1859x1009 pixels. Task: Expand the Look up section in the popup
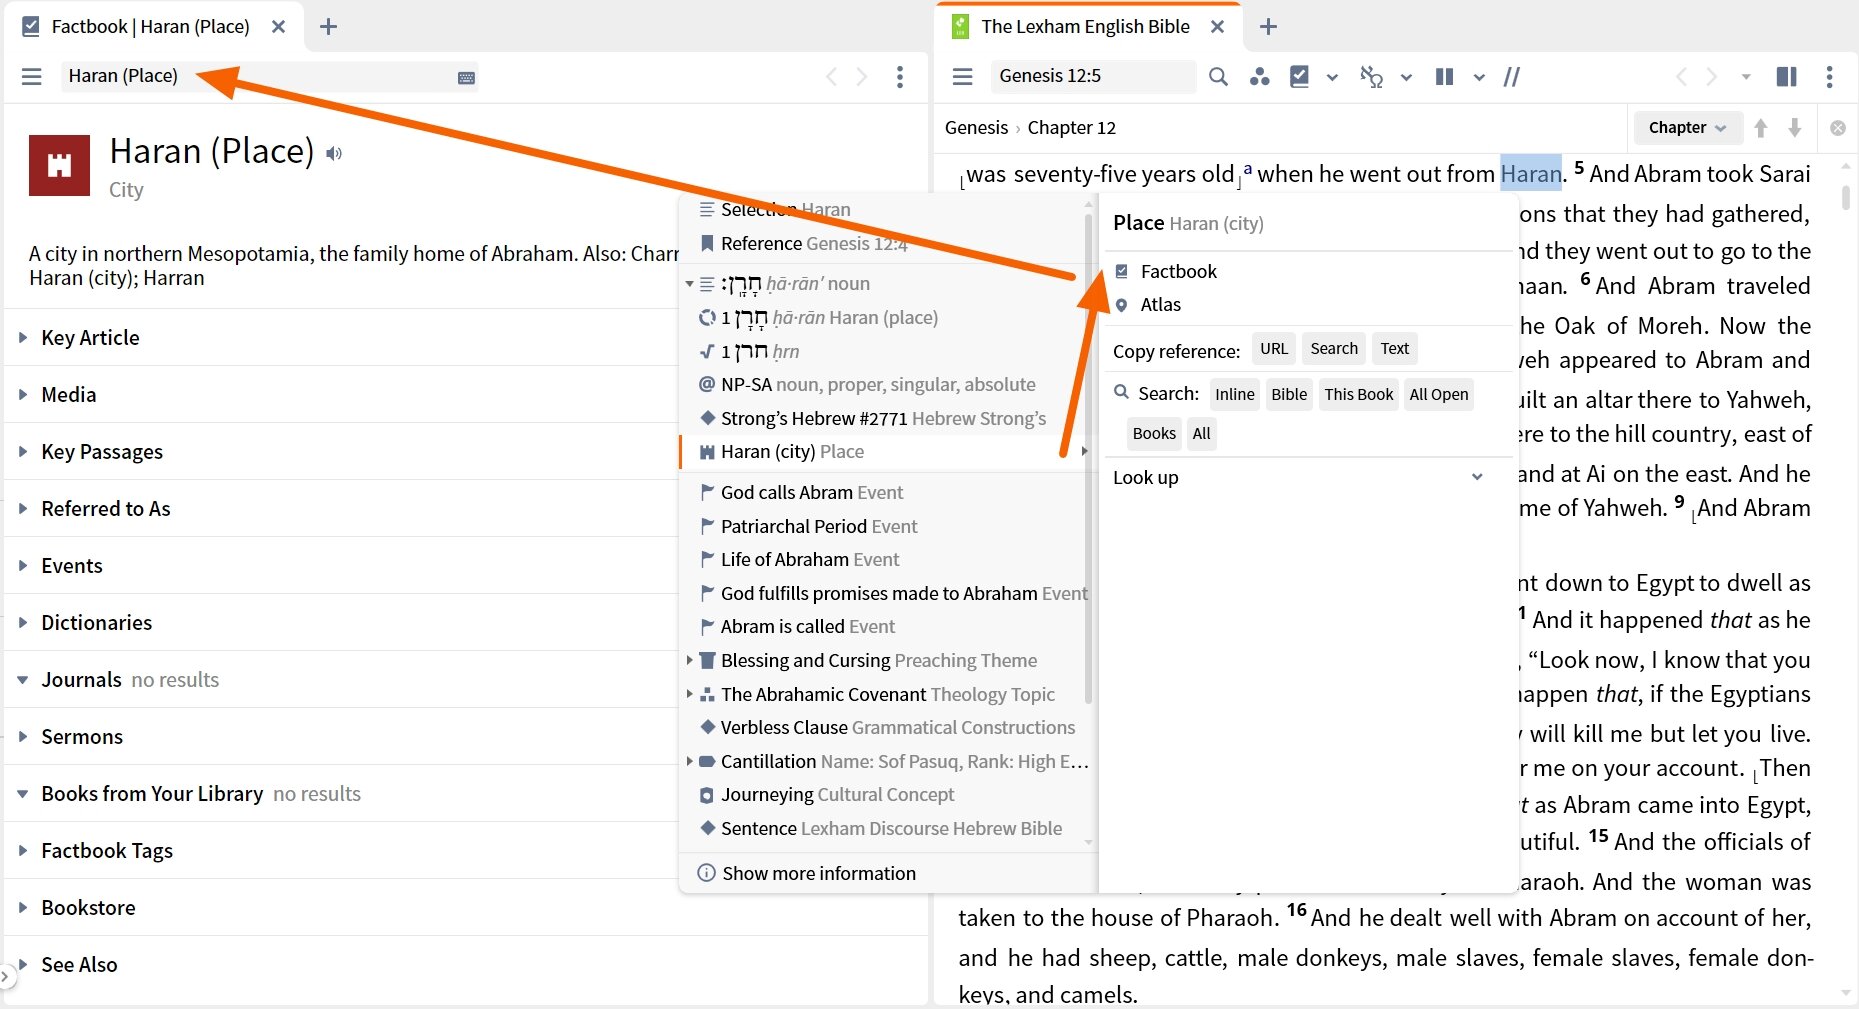pyautogui.click(x=1477, y=477)
